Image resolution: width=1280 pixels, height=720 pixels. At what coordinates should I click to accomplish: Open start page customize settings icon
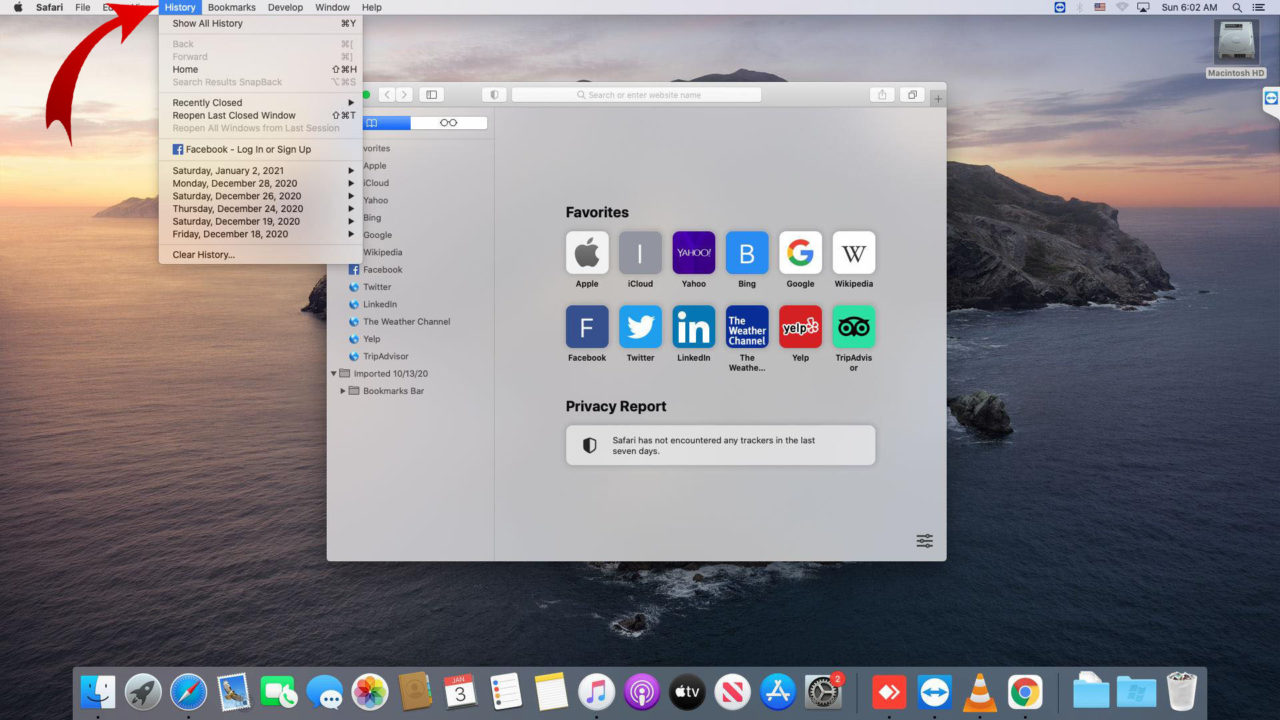[924, 541]
